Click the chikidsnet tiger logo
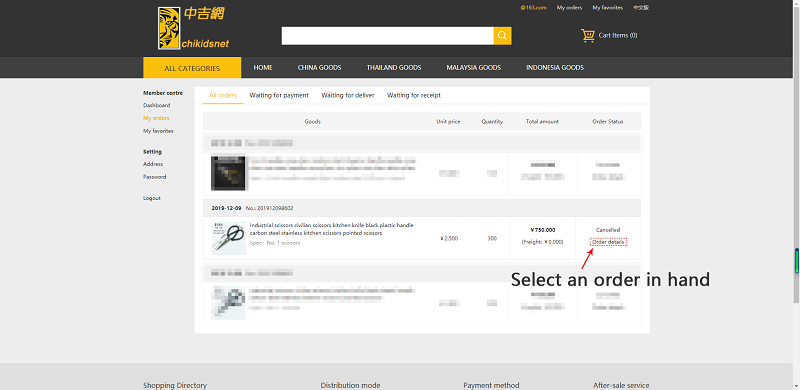The width and height of the screenshot is (800, 390). point(194,28)
